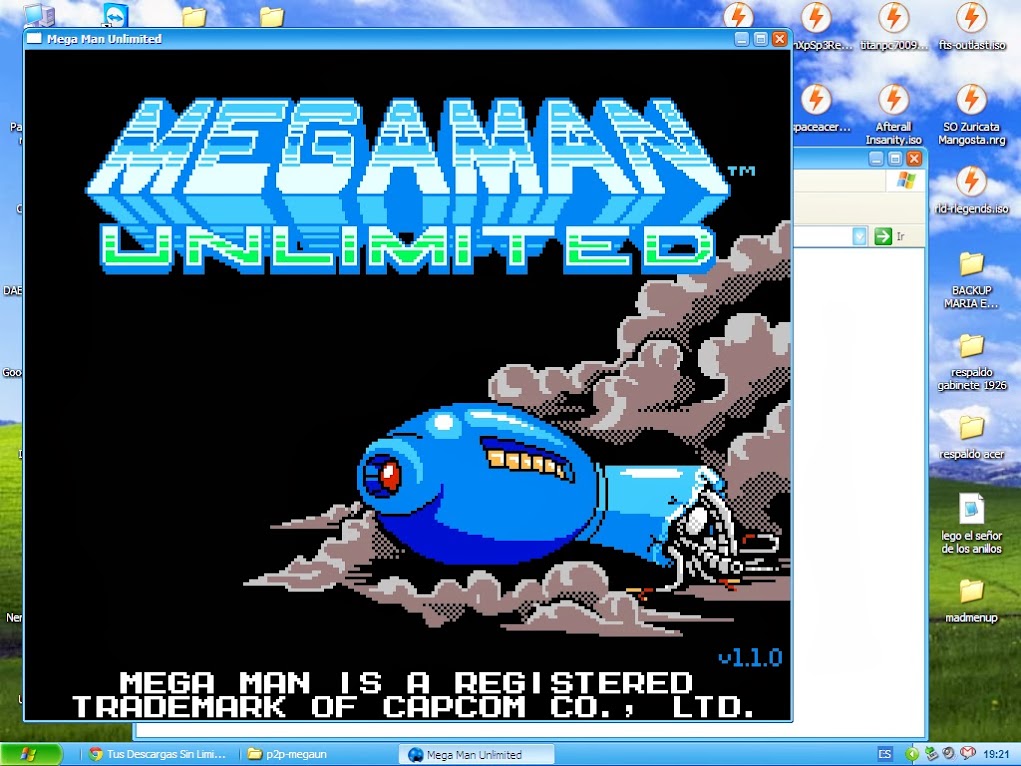The height and width of the screenshot is (766, 1021).
Task: Open the fts-outlast.iso desktop icon
Action: click(x=971, y=26)
